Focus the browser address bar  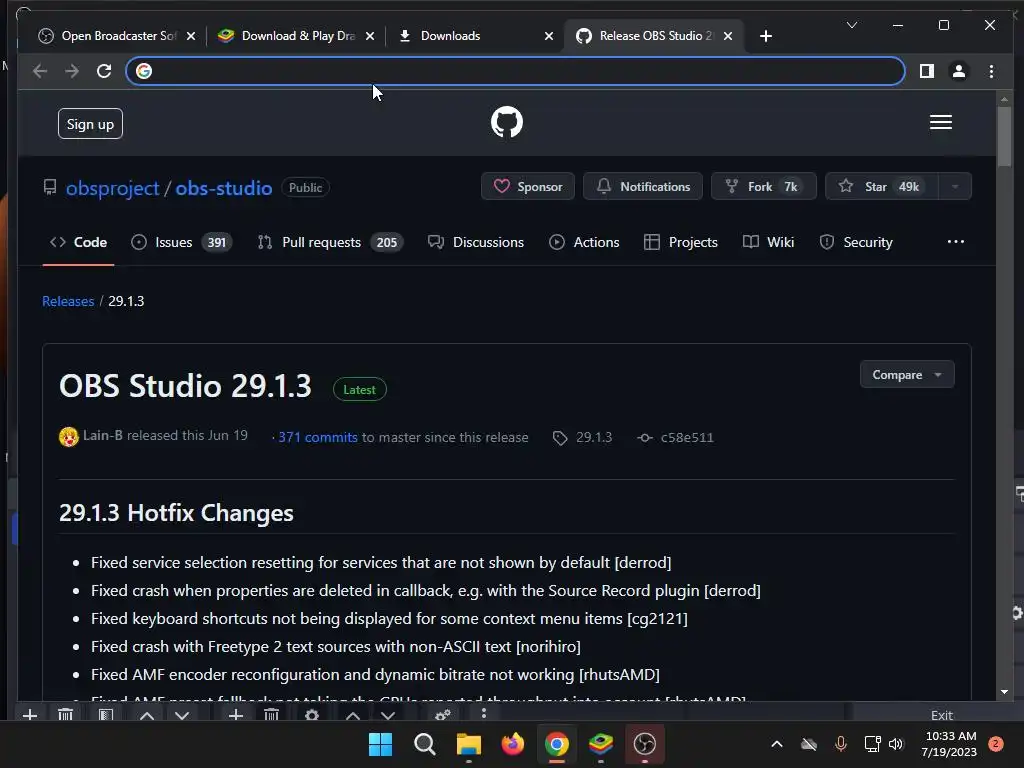tap(515, 71)
